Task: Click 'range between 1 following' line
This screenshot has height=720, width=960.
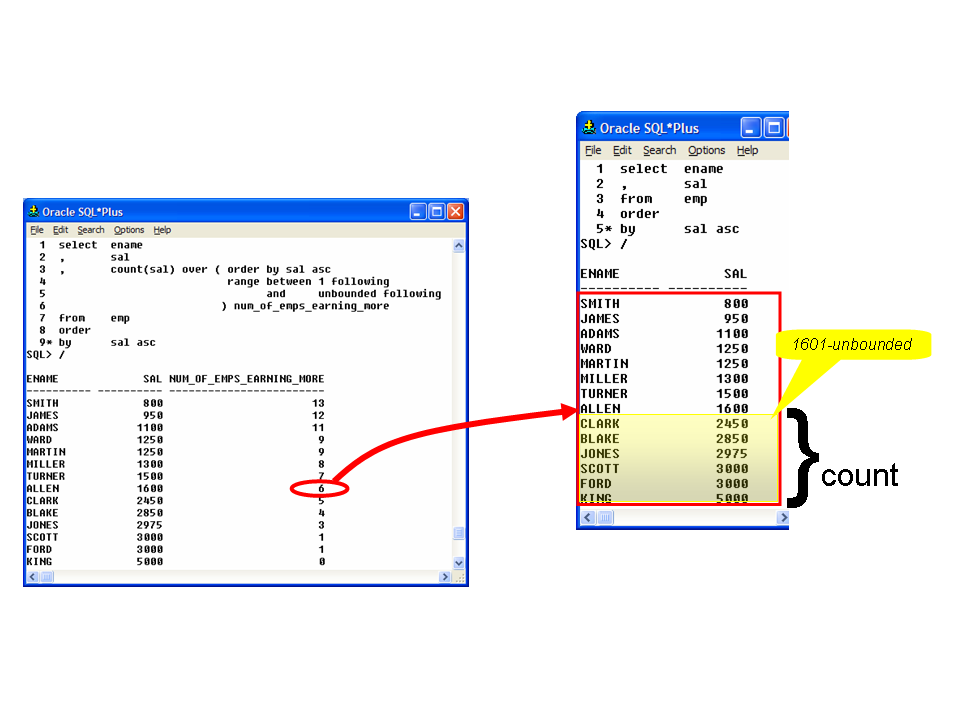Action: [x=308, y=282]
